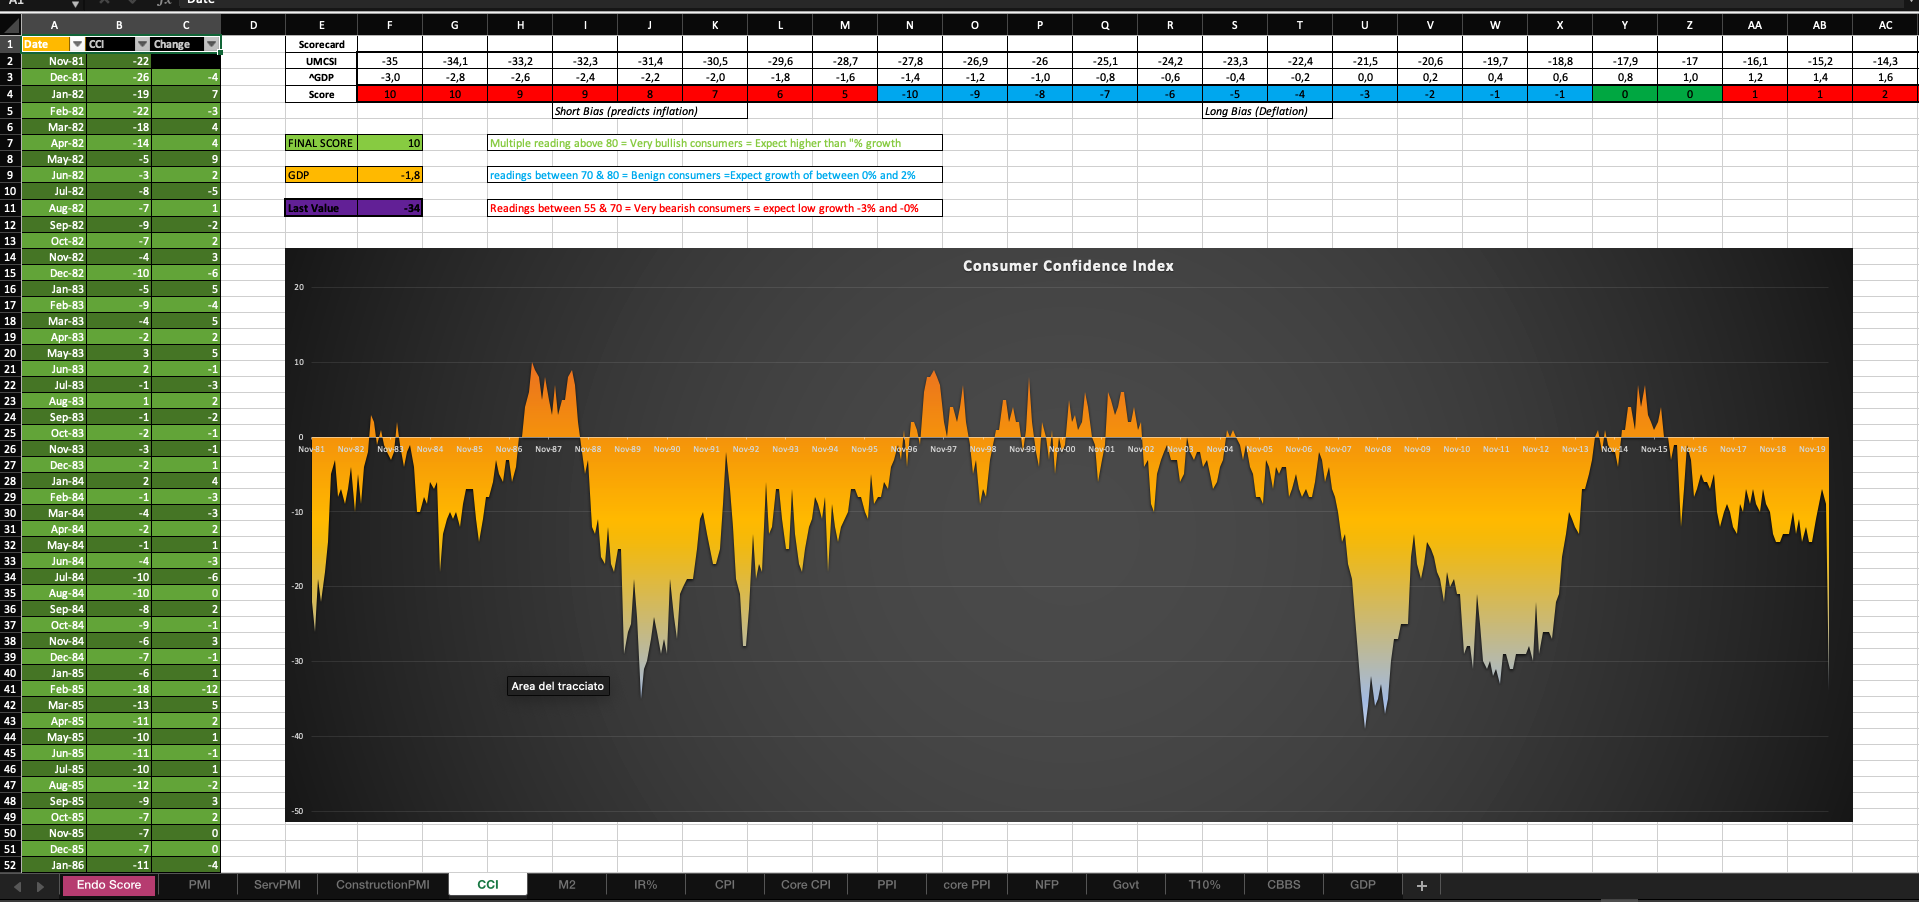Click the chart y-axis label -30
Screen dimensions: 1919x902
[298, 661]
